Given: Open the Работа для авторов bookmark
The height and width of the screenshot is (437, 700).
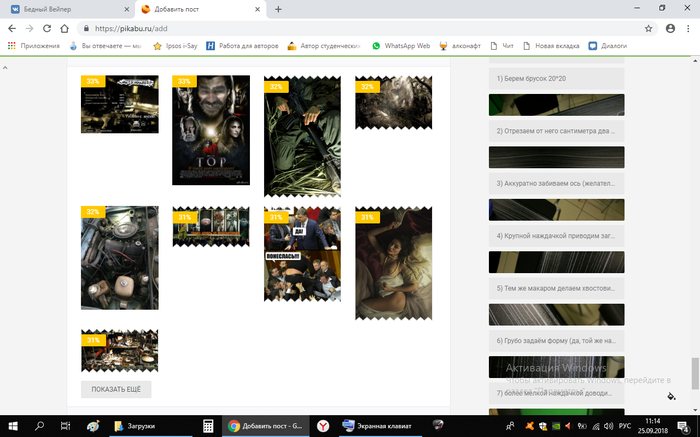Looking at the screenshot, I should pos(242,46).
